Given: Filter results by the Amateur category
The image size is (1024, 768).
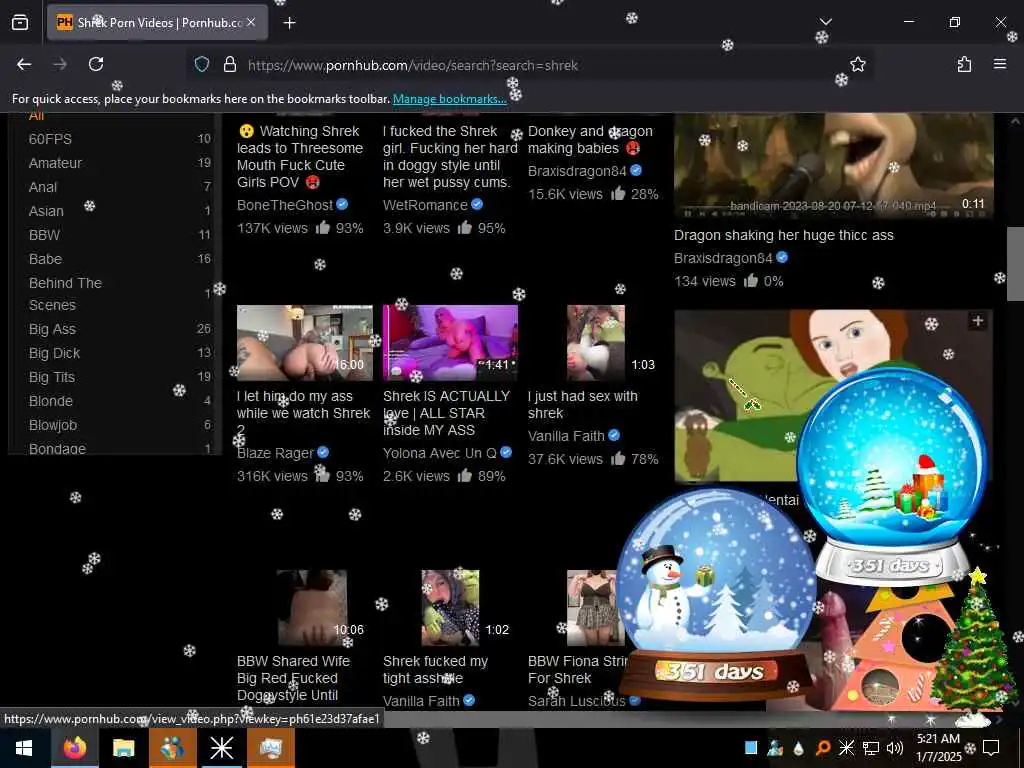Looking at the screenshot, I should pyautogui.click(x=56, y=163).
